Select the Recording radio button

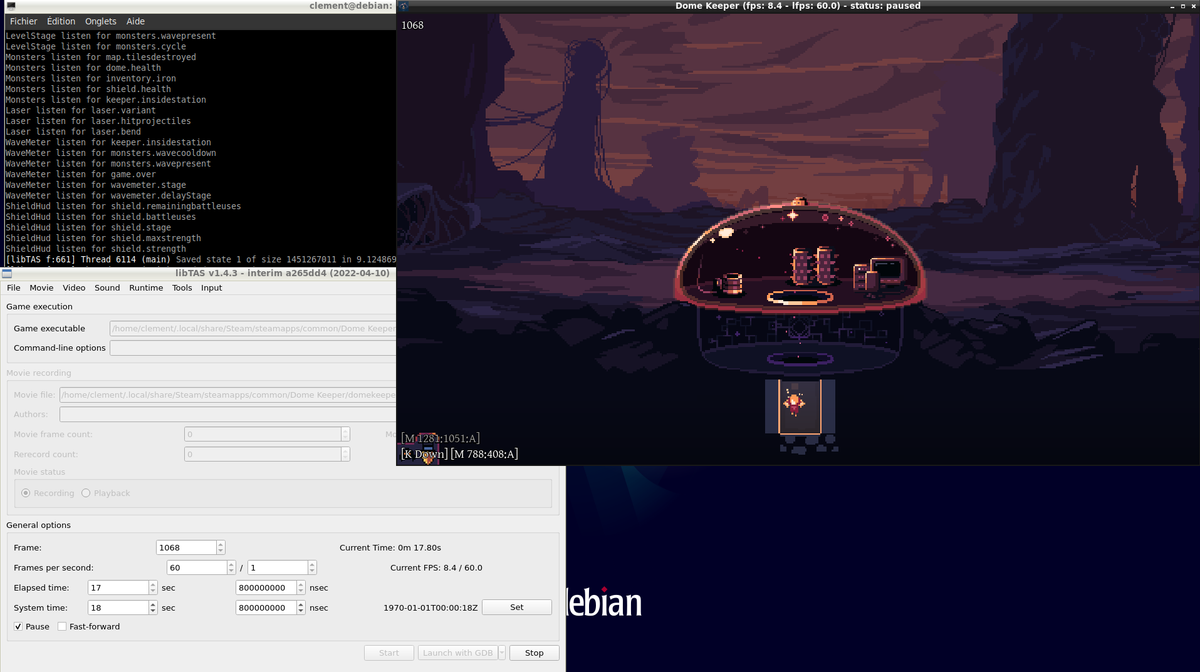[27, 493]
